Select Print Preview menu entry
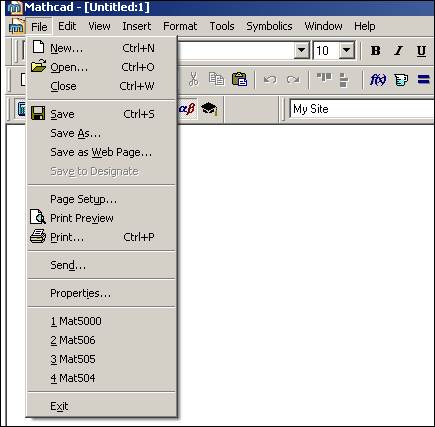This screenshot has height=427, width=435. pos(101,218)
